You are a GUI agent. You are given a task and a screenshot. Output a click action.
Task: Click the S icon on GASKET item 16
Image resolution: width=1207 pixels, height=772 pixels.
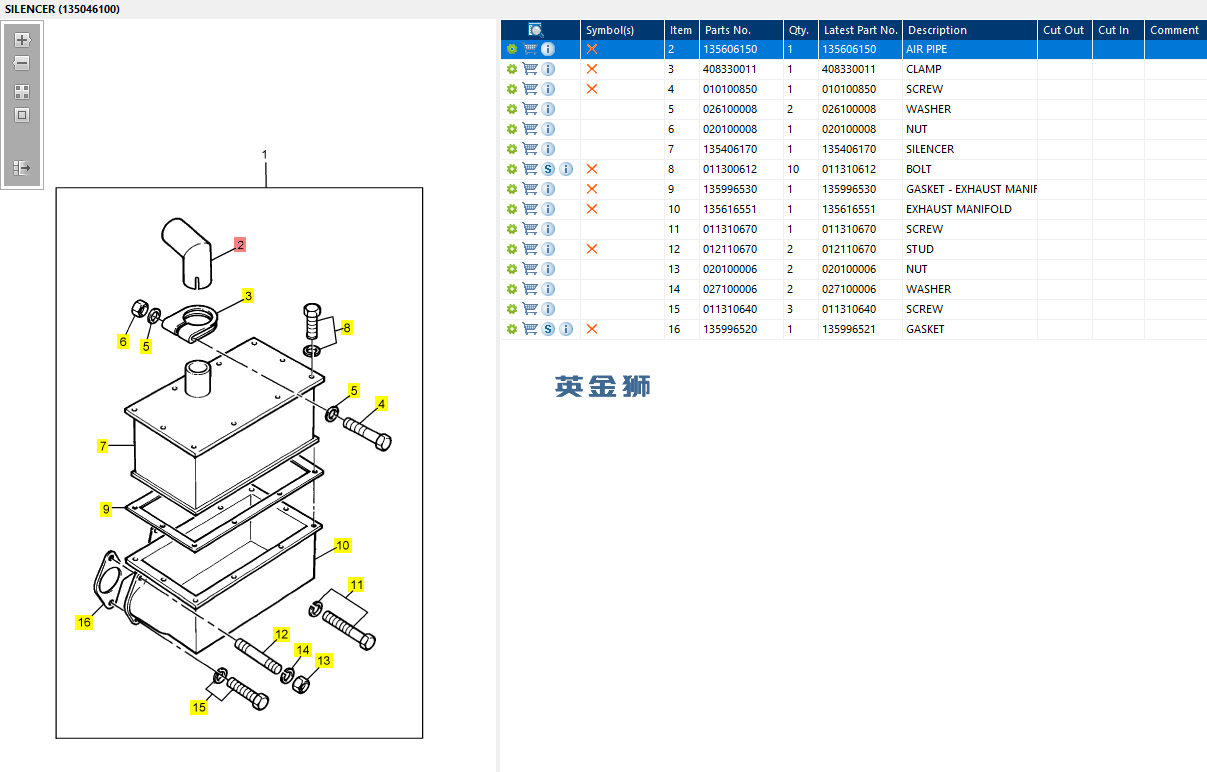(x=548, y=329)
